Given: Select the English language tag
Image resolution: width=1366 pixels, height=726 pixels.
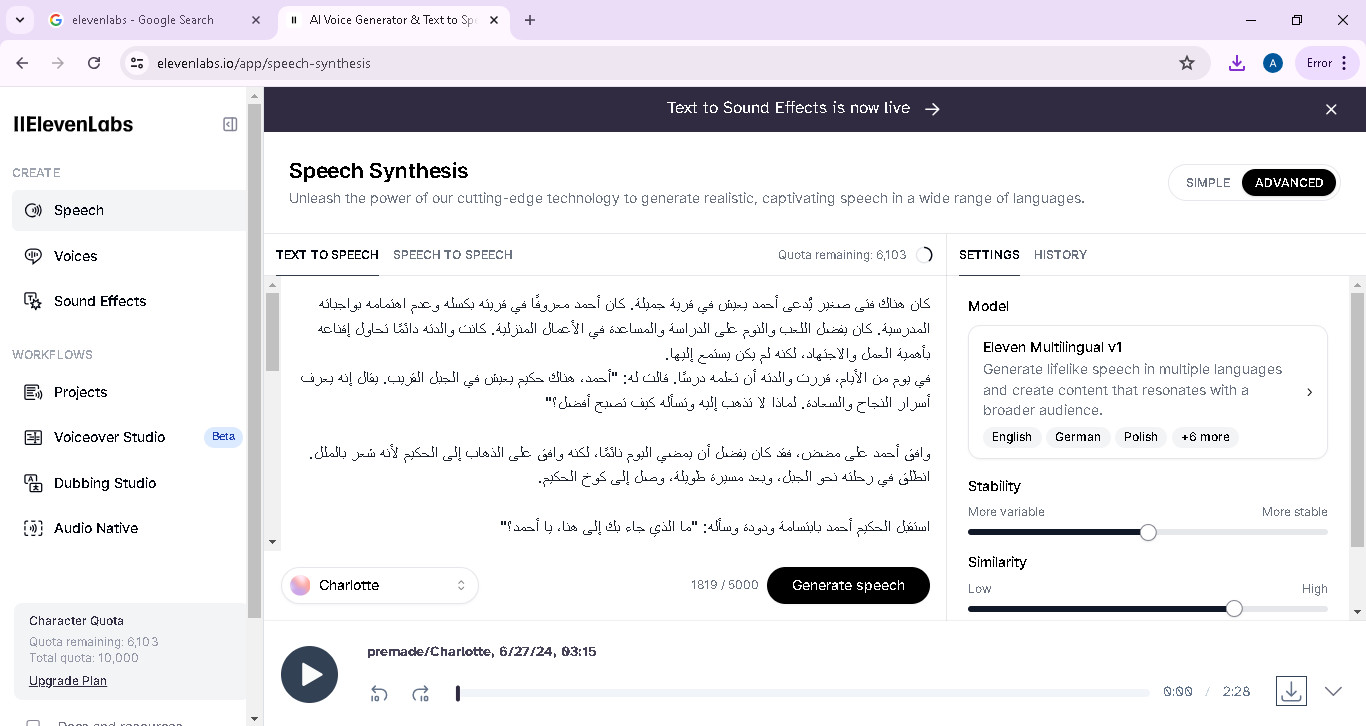Looking at the screenshot, I should tap(1011, 437).
